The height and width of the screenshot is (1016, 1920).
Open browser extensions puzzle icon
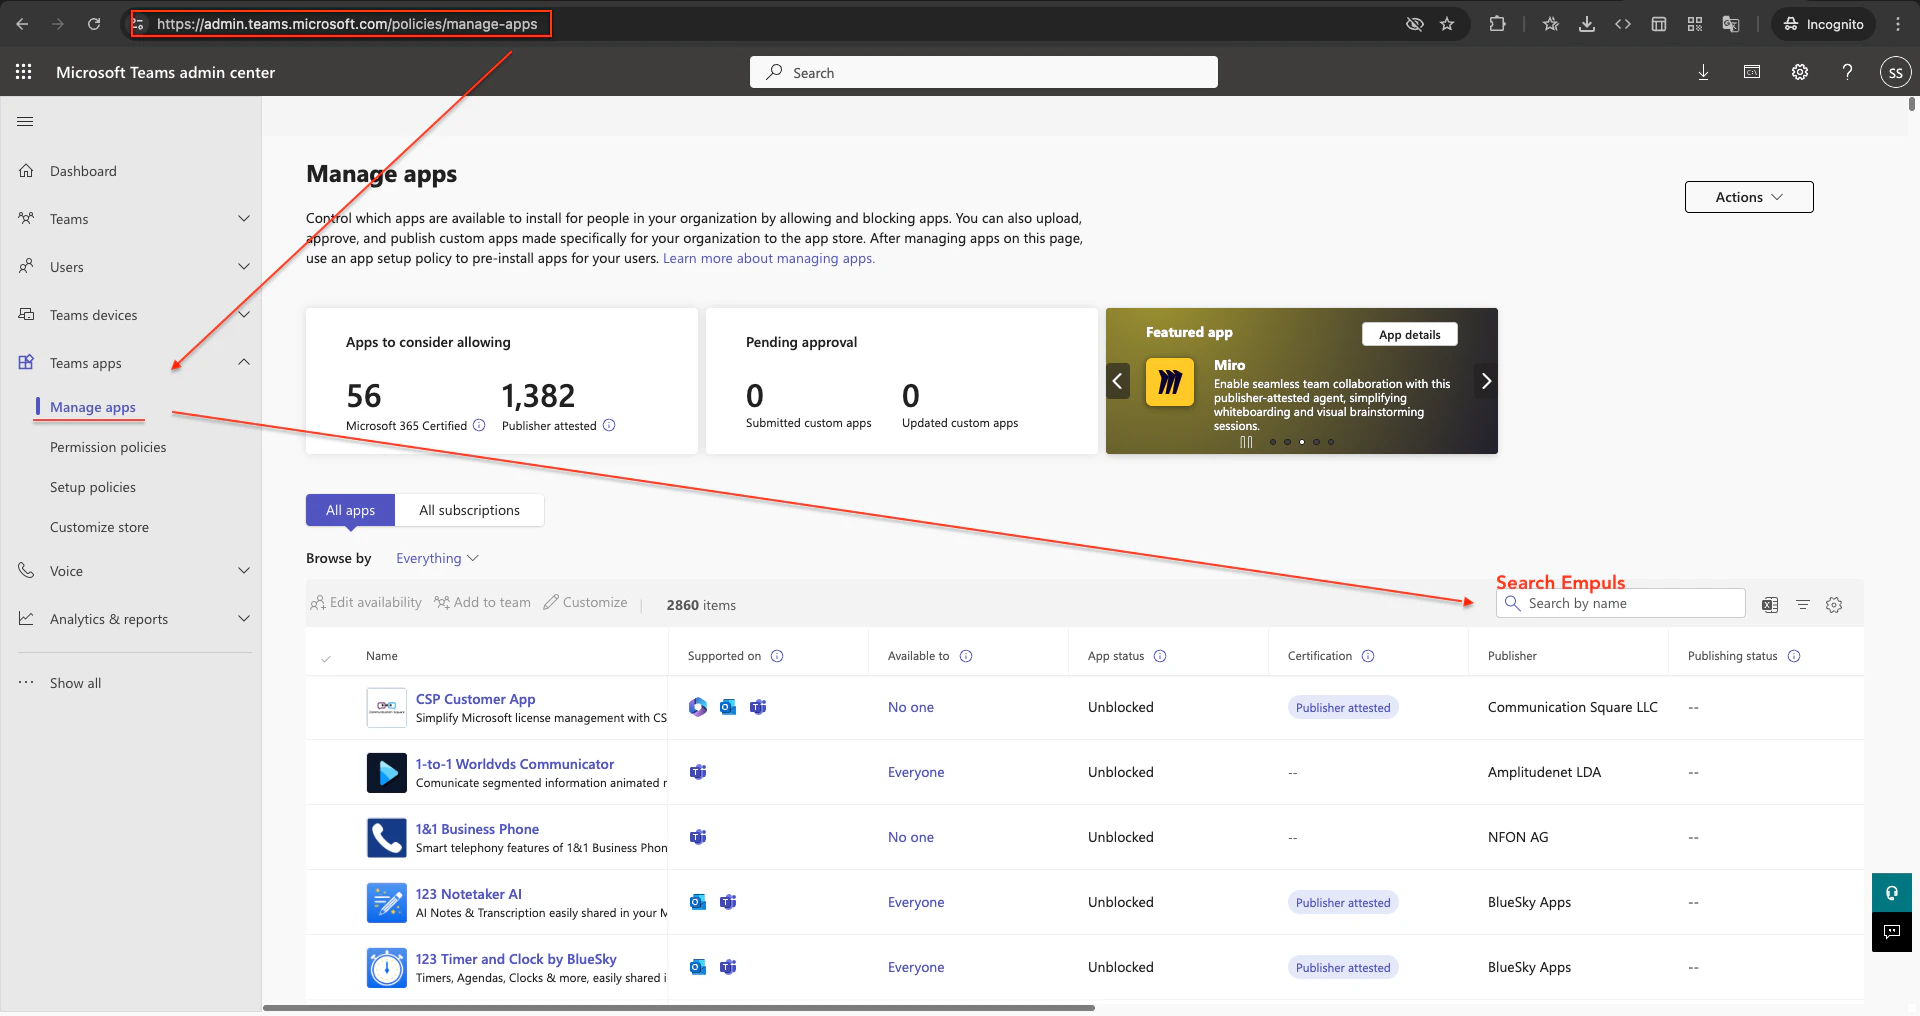point(1497,24)
